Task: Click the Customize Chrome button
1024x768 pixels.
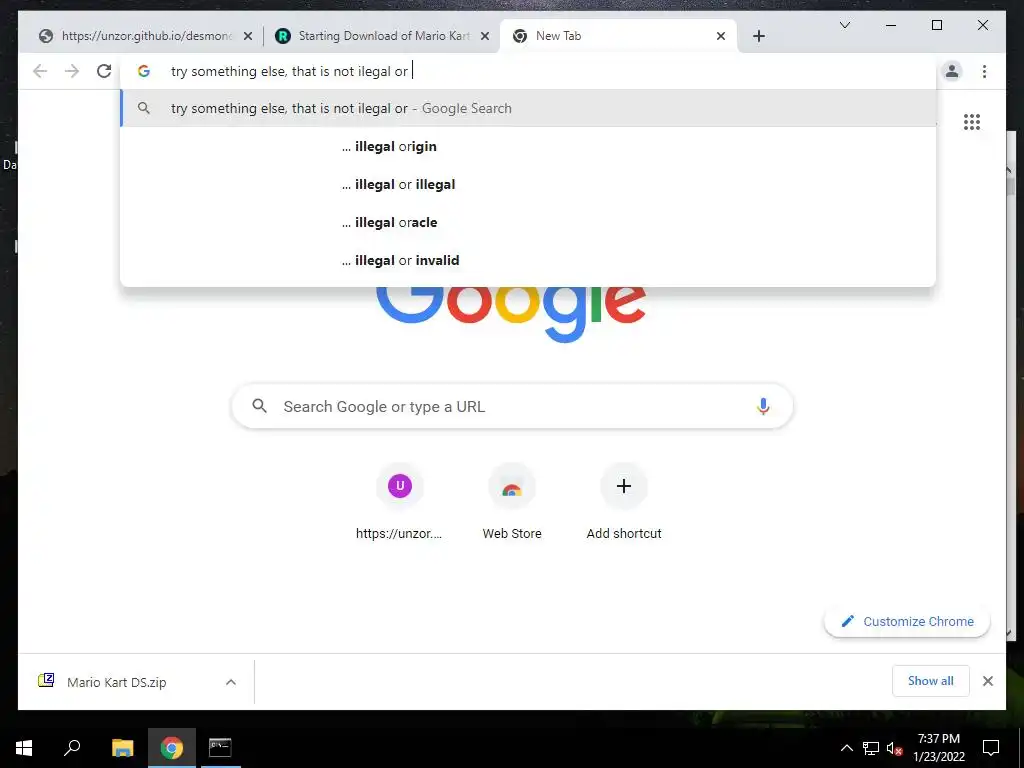Action: [x=907, y=621]
